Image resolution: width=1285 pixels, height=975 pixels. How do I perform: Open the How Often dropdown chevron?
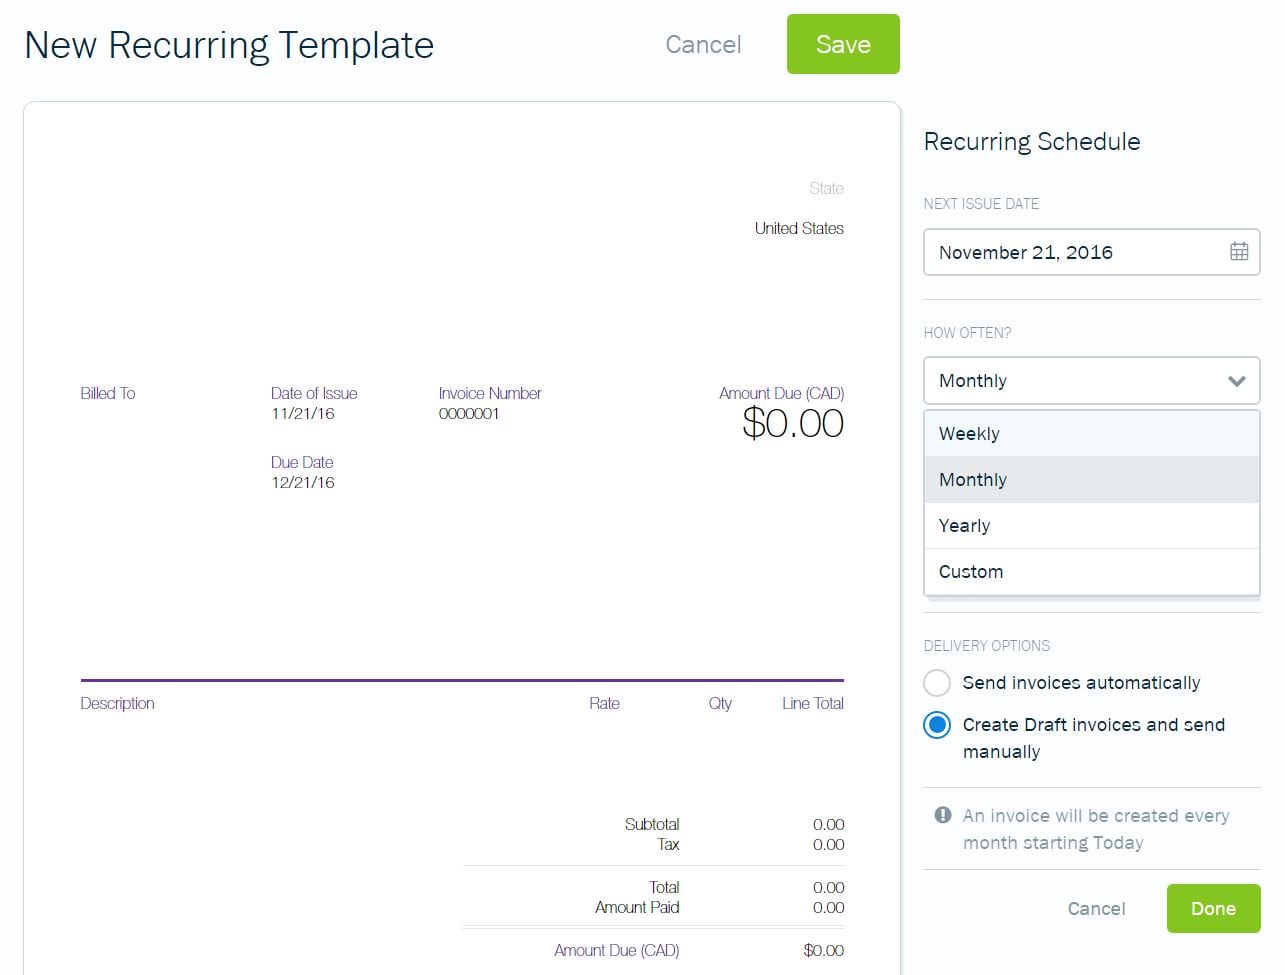[1237, 381]
